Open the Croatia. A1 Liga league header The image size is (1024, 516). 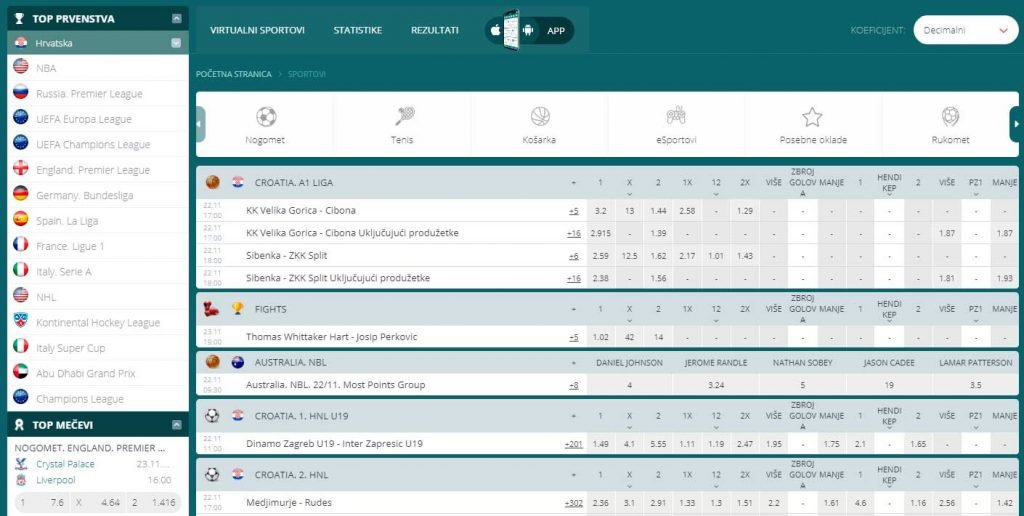(x=294, y=182)
